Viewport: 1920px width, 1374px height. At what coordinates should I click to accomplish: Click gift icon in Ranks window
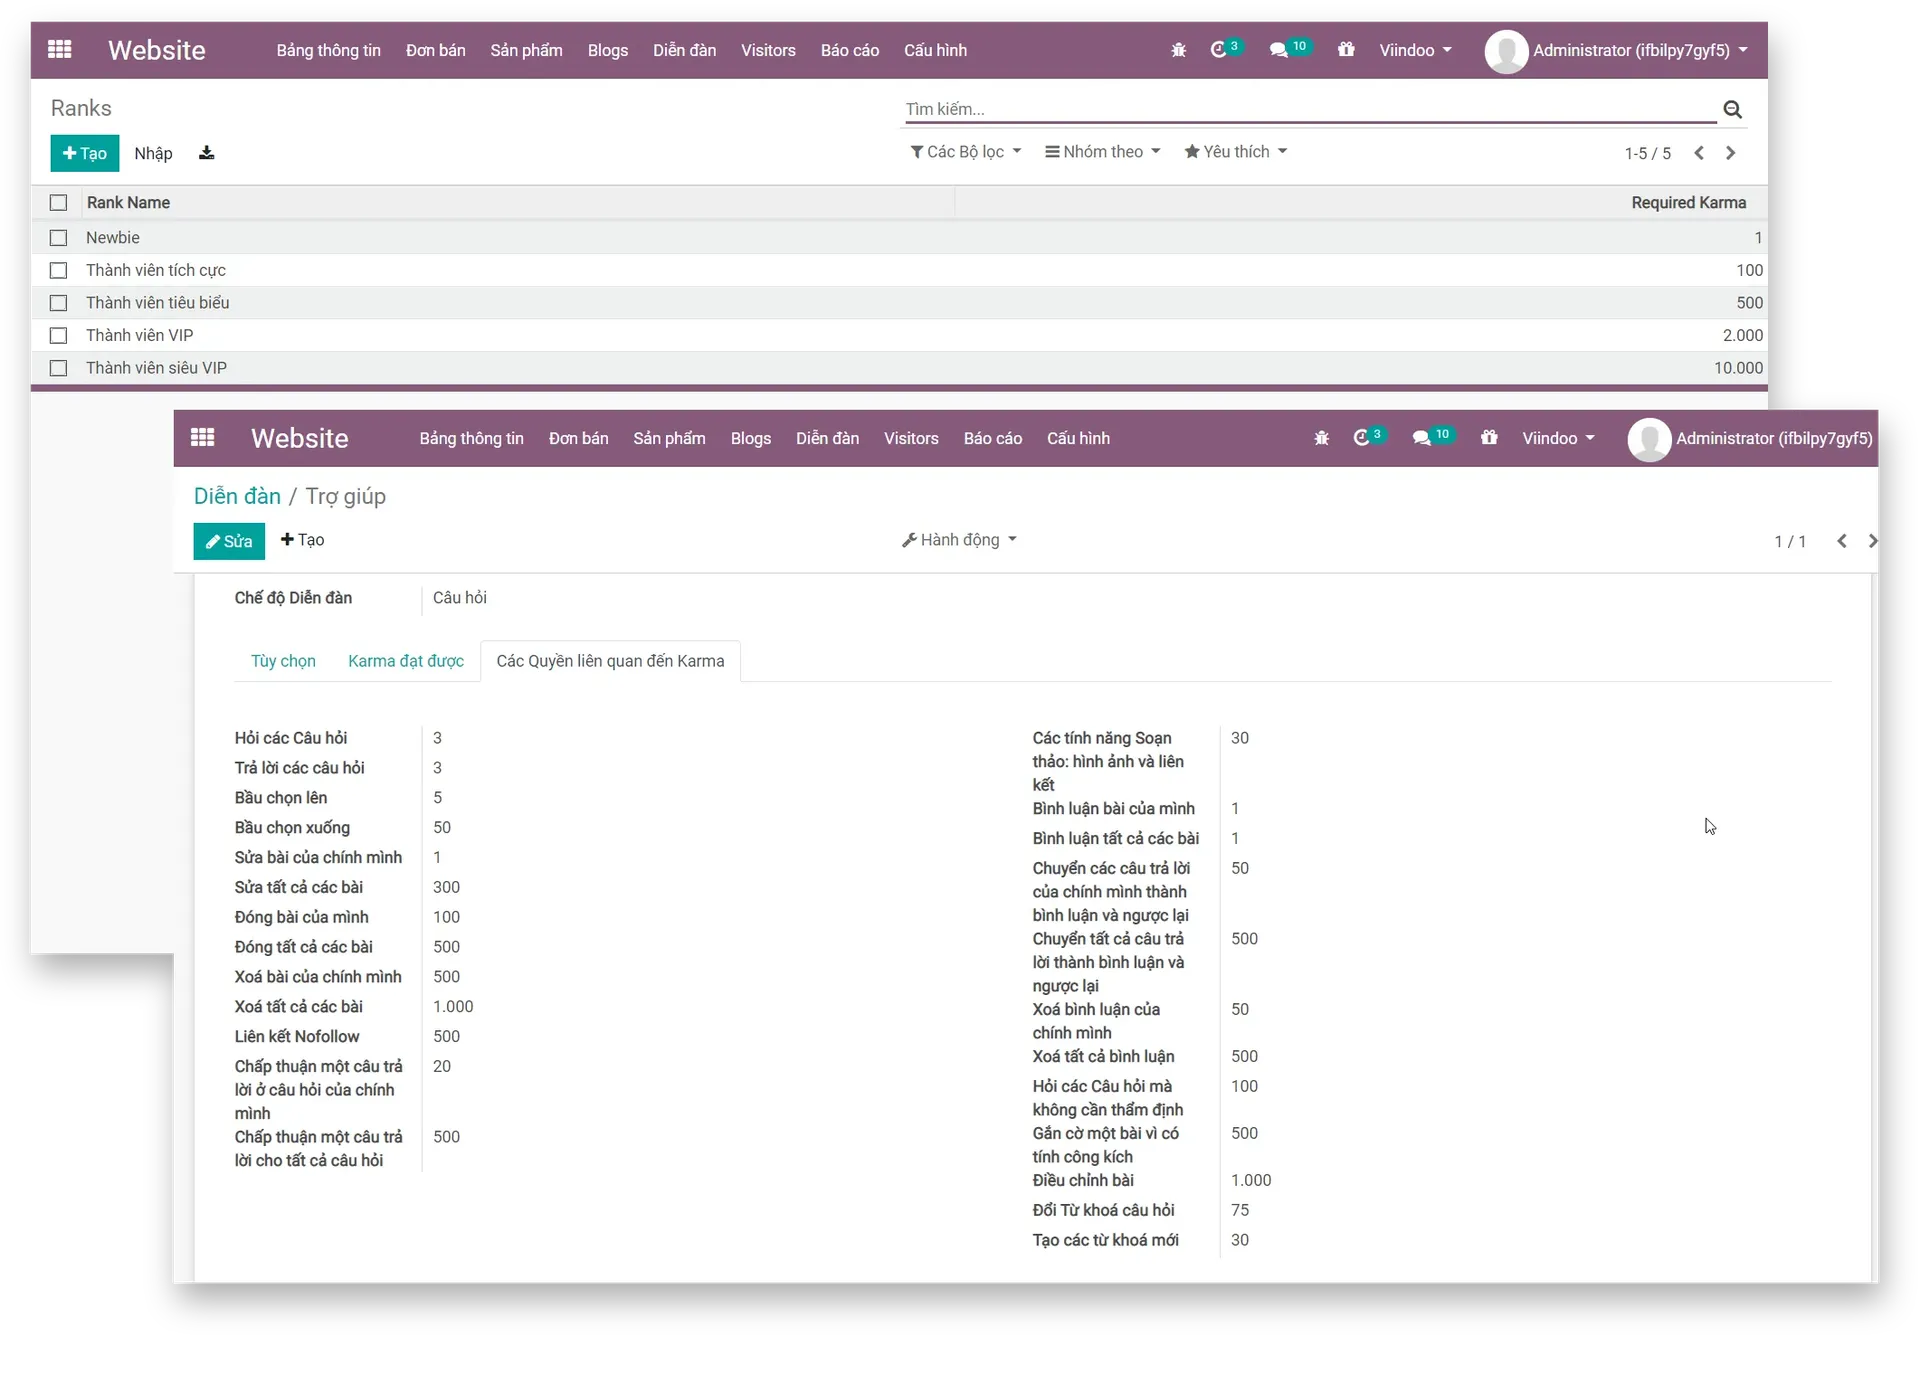coord(1346,49)
